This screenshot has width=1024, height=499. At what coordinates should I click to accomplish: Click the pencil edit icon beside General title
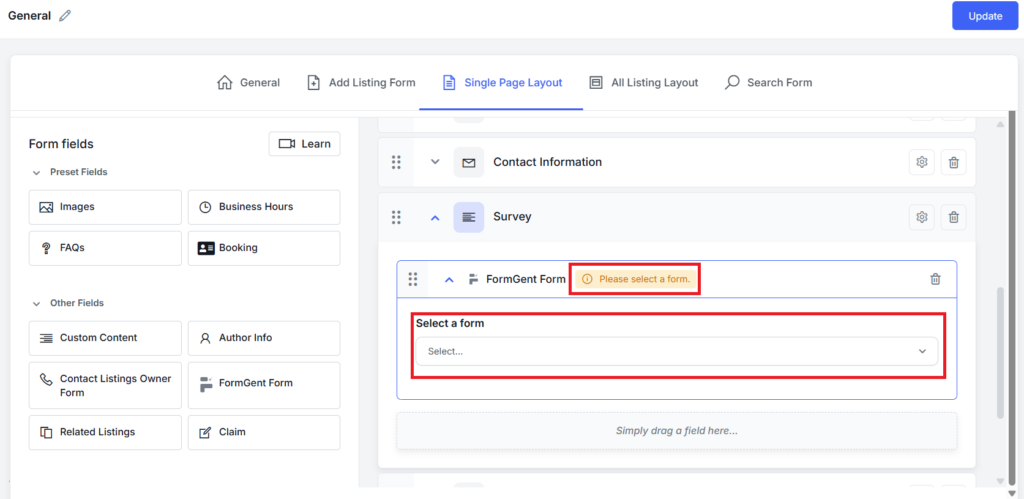(x=65, y=16)
